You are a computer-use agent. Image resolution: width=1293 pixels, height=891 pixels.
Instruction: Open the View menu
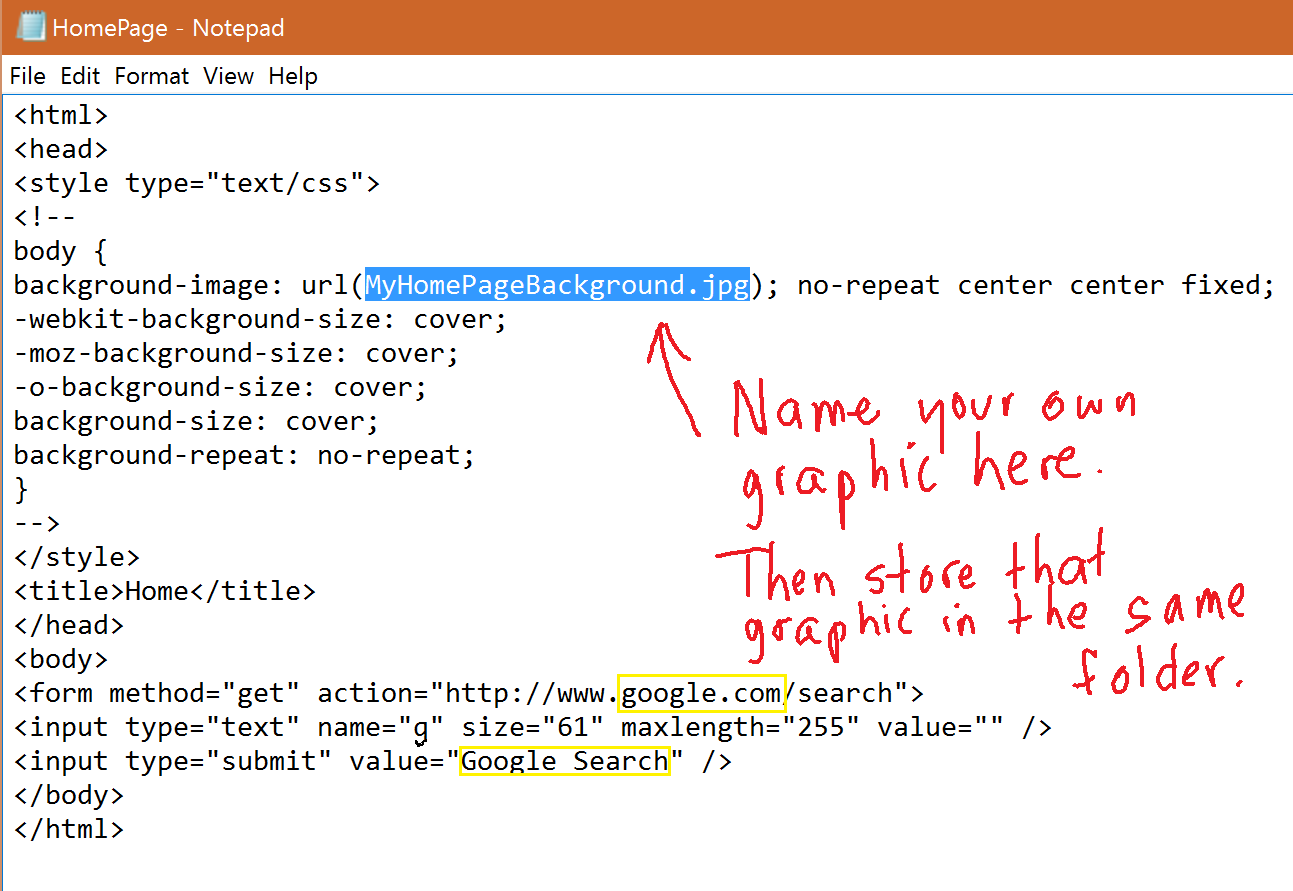tap(229, 76)
